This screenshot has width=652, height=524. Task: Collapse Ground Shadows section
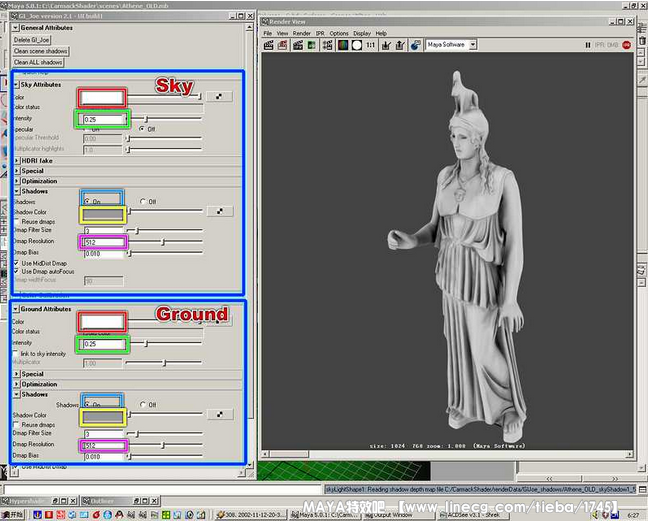(x=17, y=394)
